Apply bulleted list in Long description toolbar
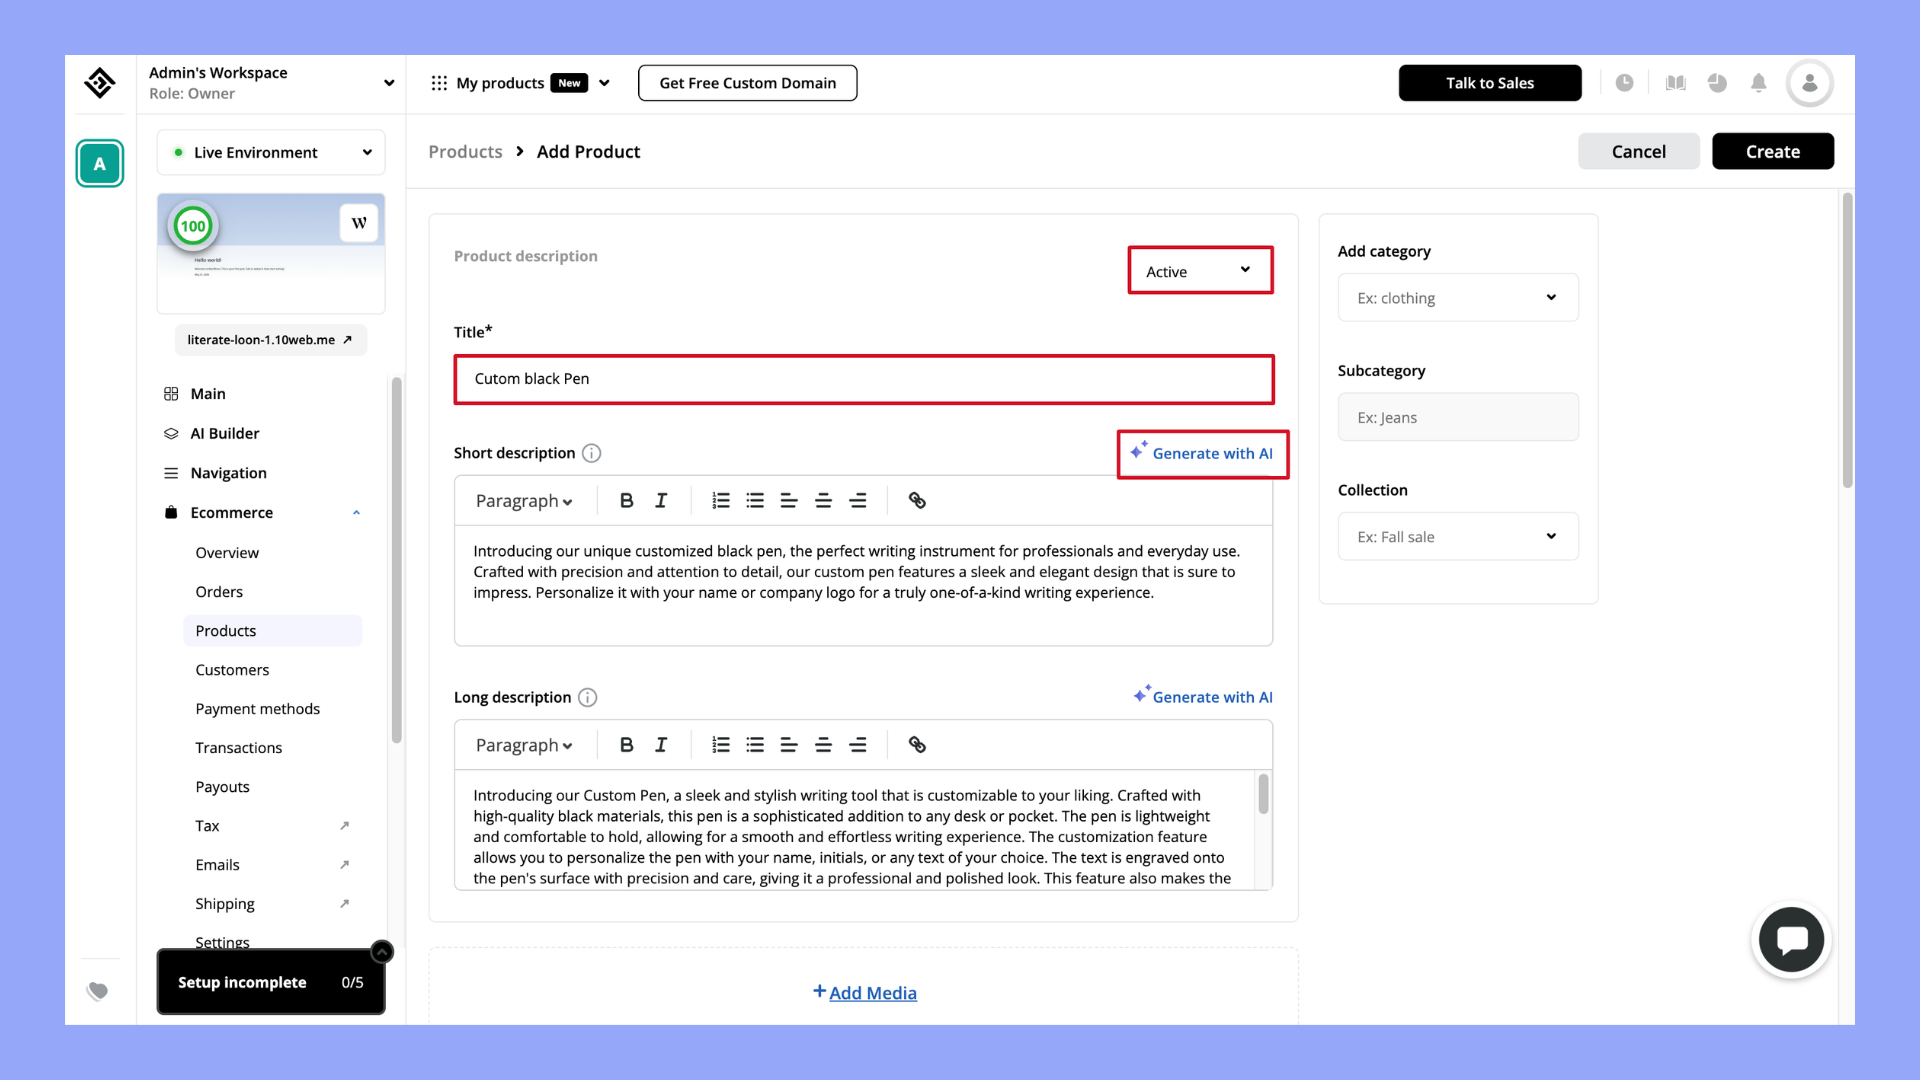 [755, 745]
